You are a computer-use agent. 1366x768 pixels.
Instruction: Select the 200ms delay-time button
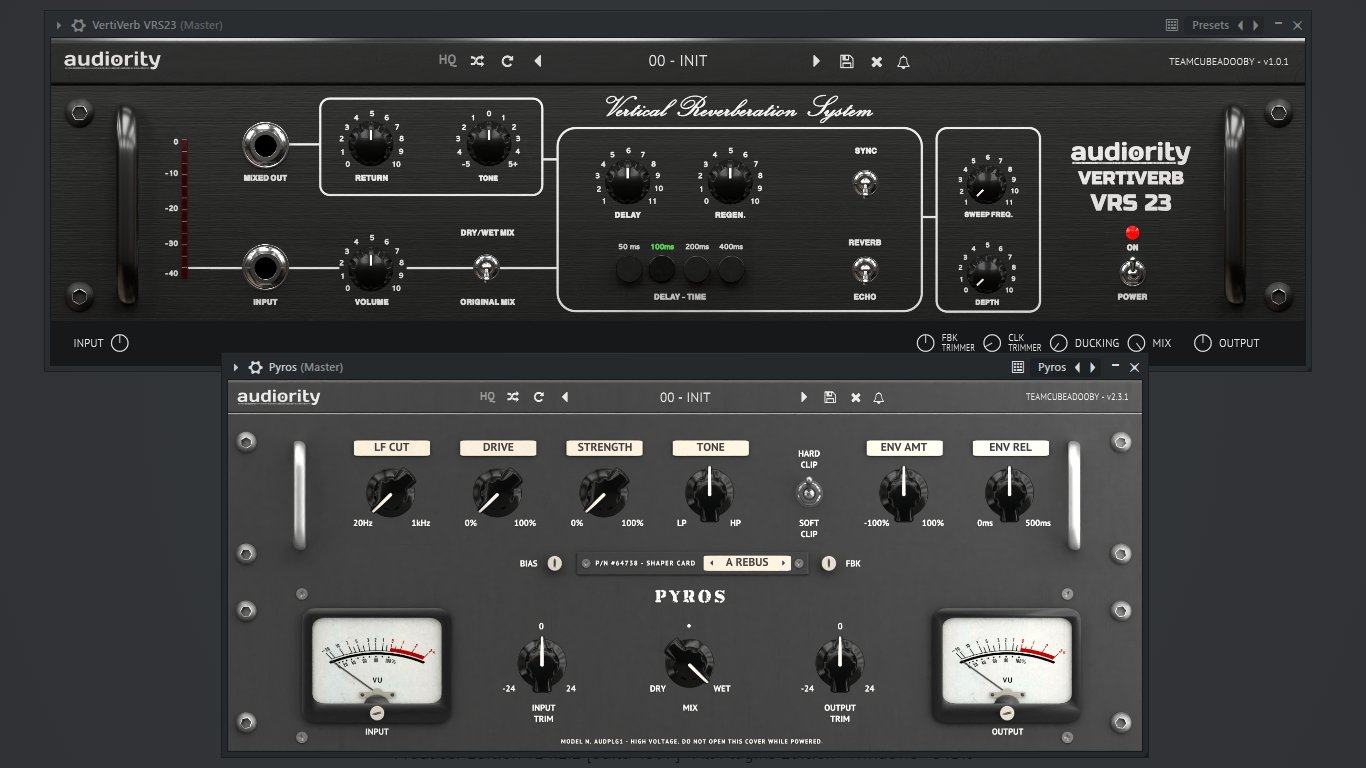pyautogui.click(x=697, y=269)
